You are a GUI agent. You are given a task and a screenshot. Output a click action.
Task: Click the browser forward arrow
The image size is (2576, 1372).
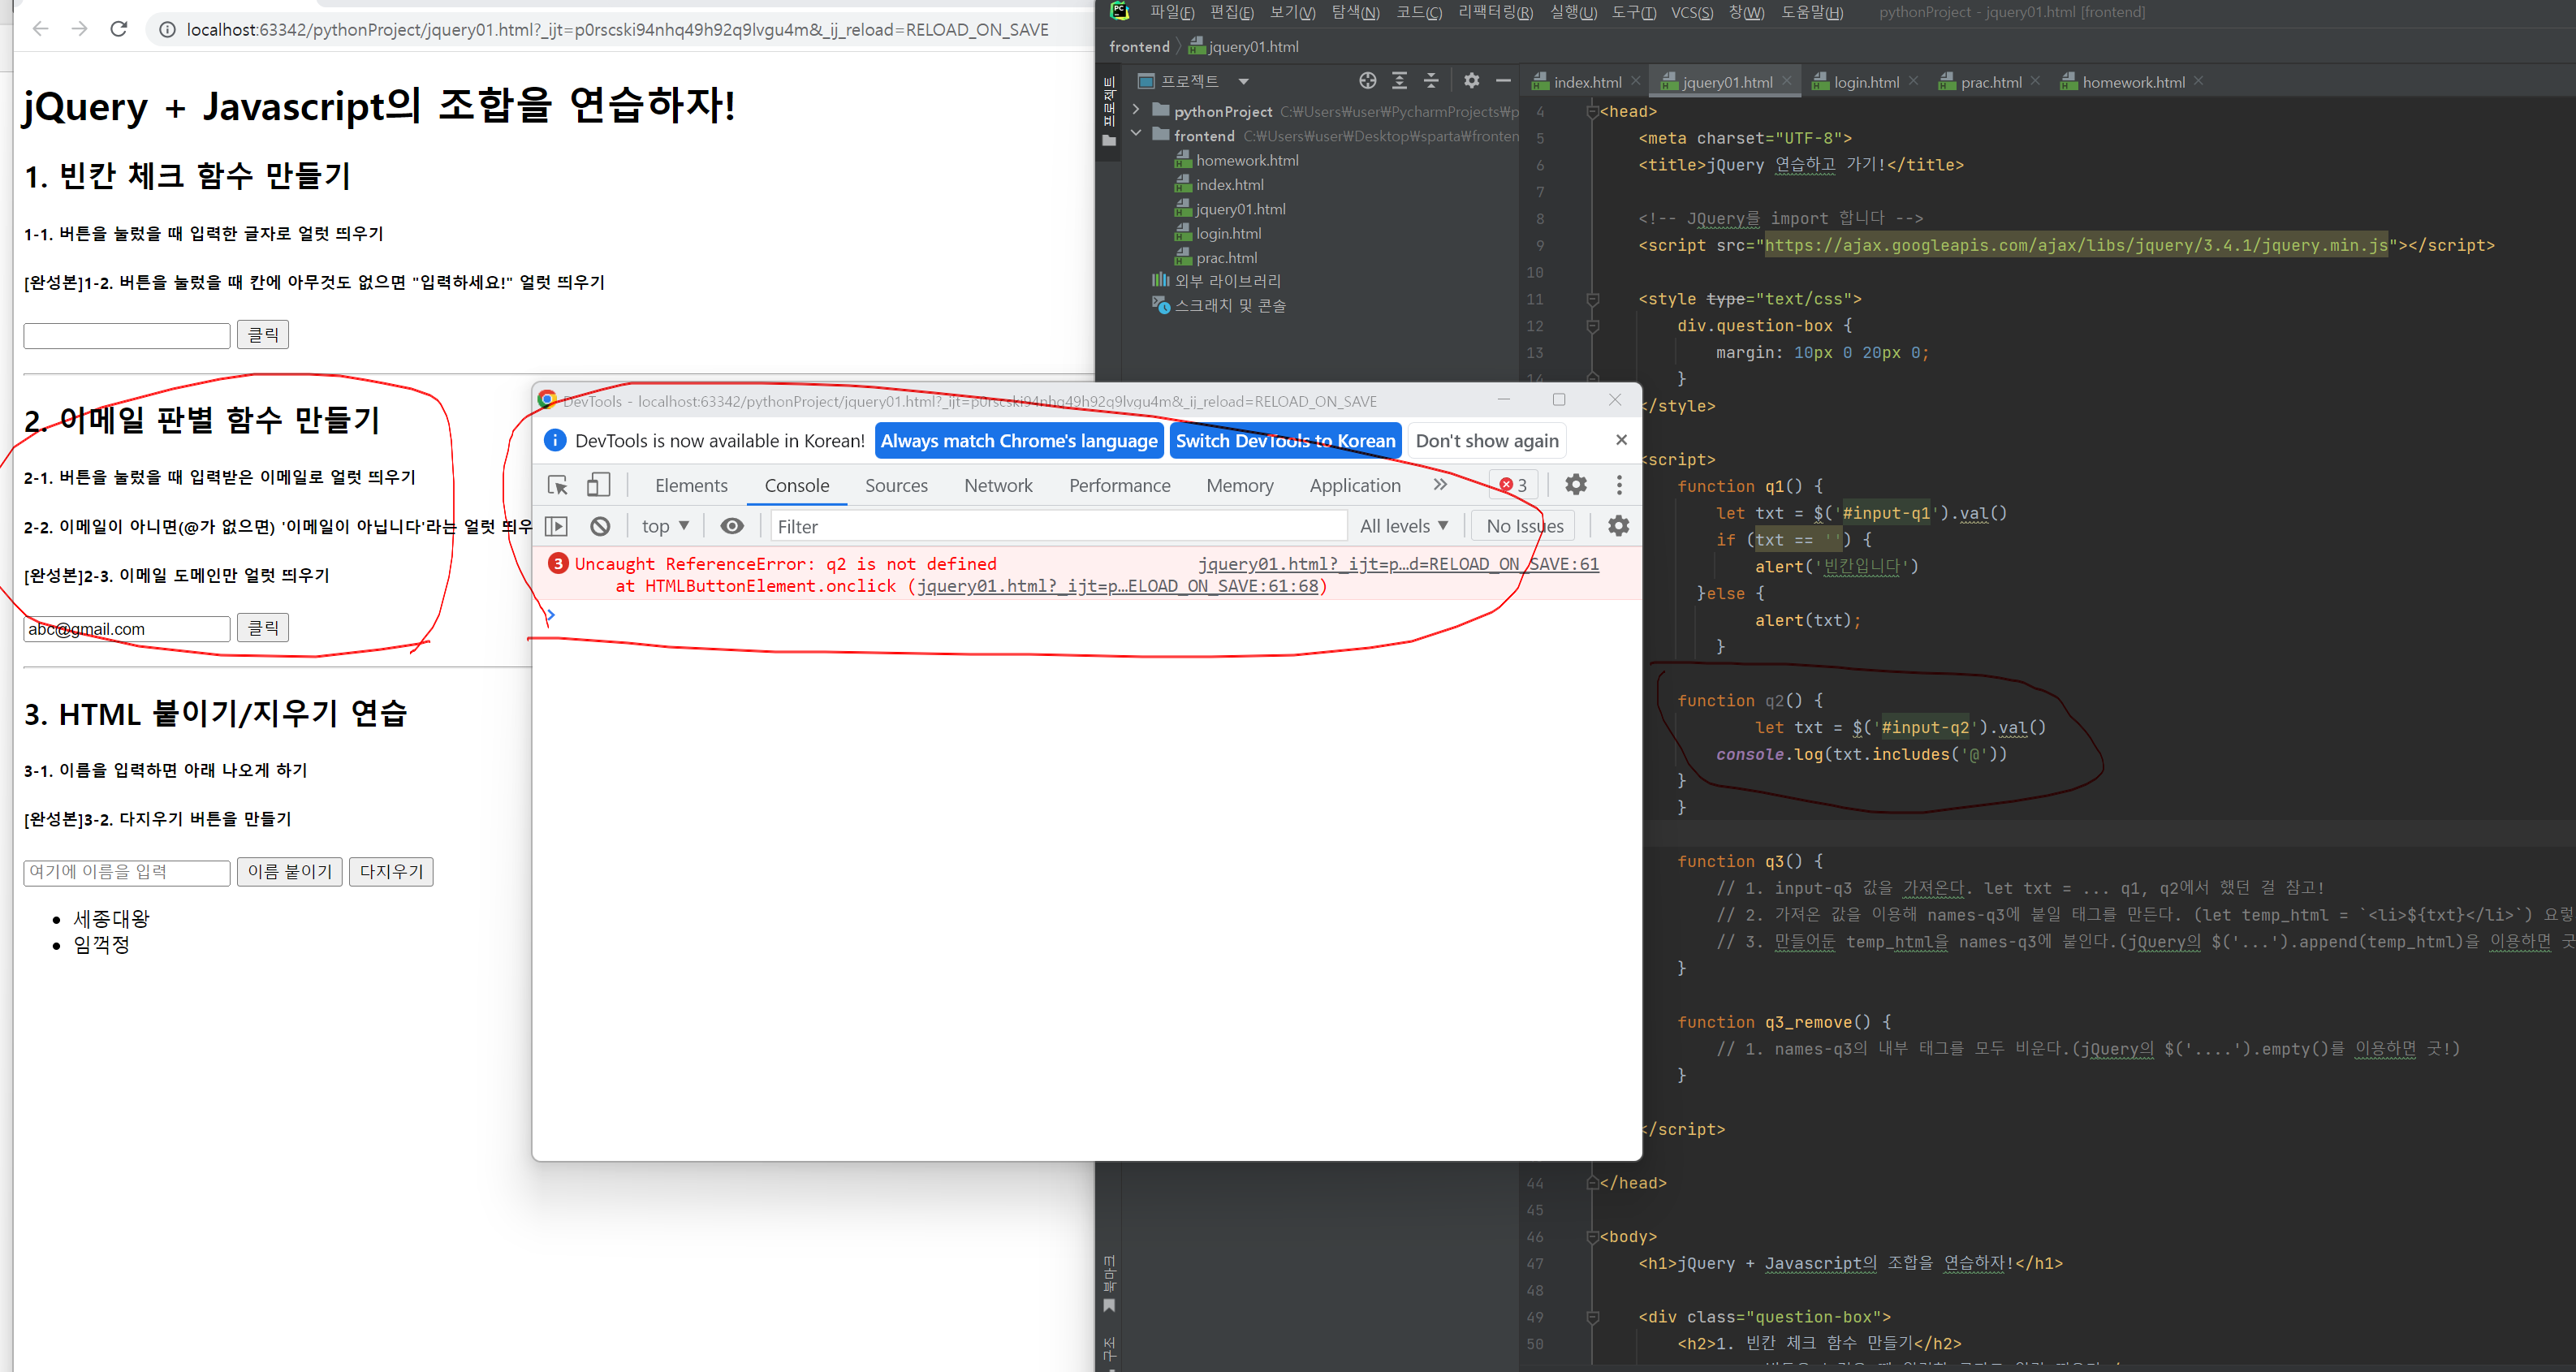coord(80,29)
